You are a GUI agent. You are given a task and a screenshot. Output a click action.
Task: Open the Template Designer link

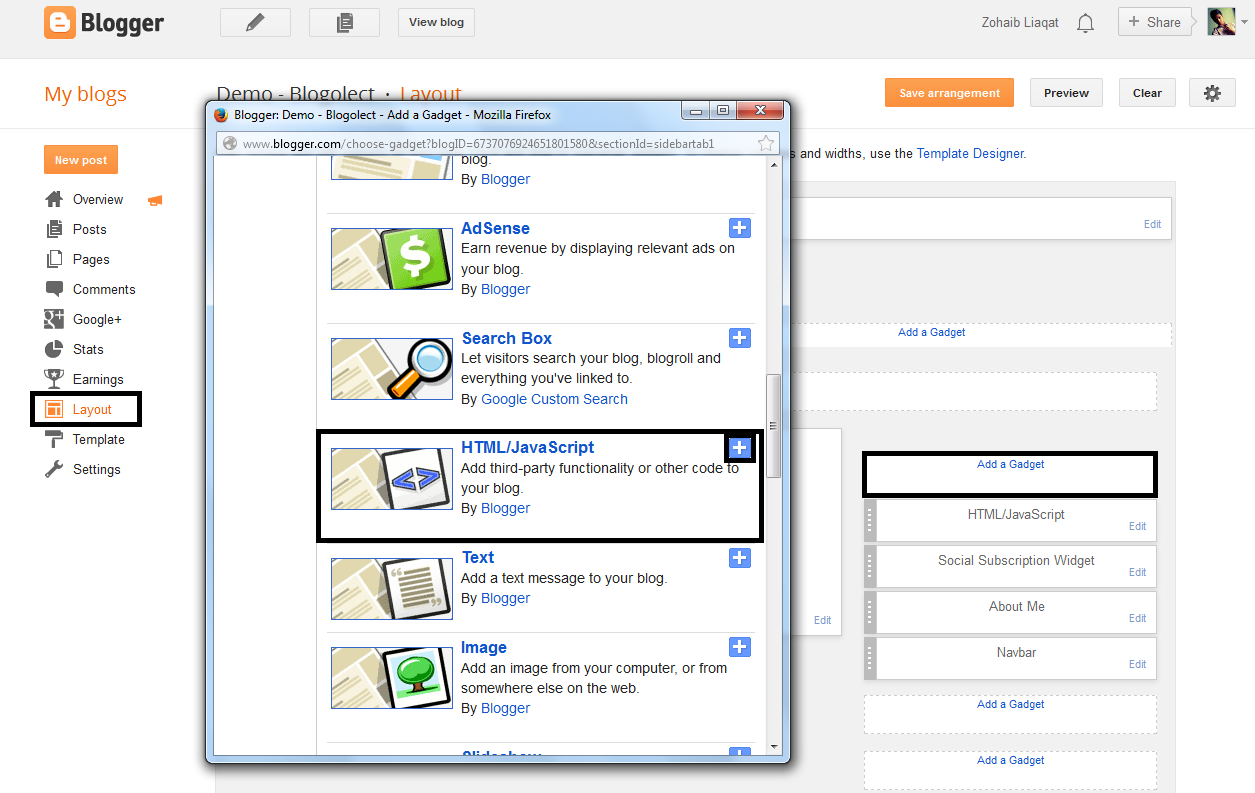click(970, 153)
